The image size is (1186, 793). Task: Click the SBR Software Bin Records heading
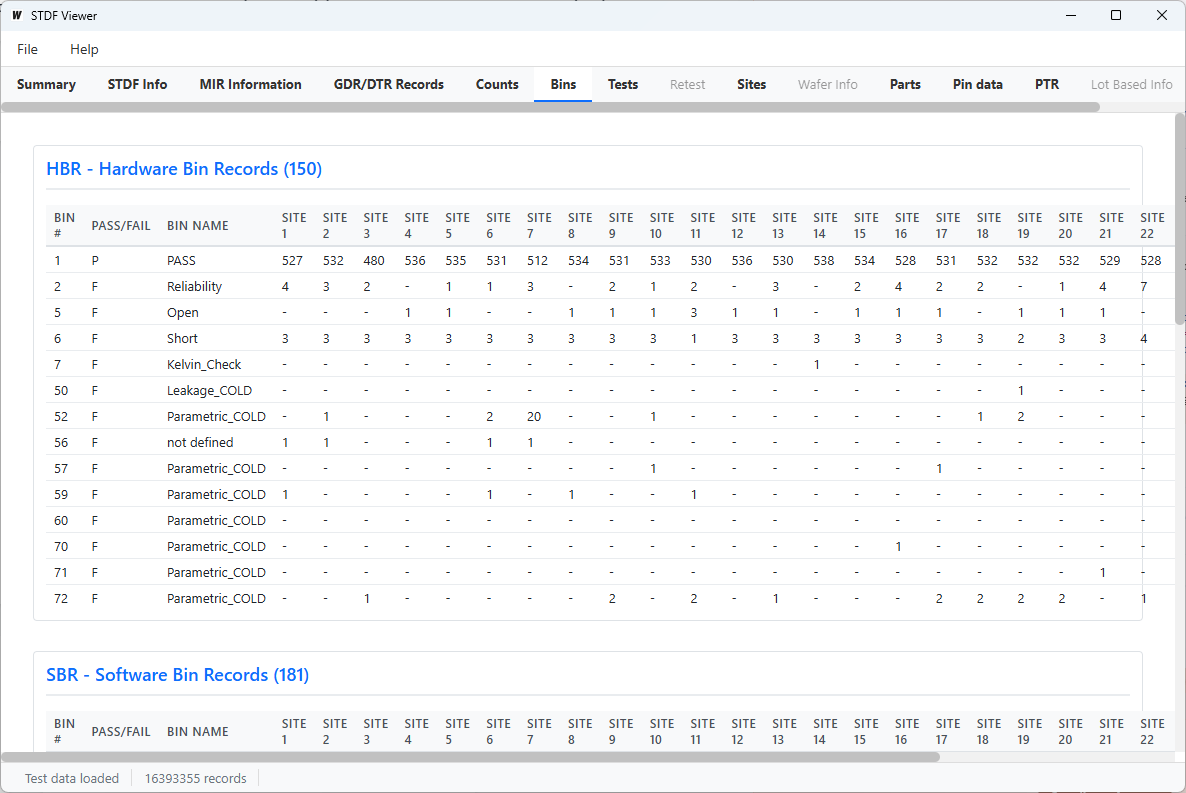(x=177, y=675)
